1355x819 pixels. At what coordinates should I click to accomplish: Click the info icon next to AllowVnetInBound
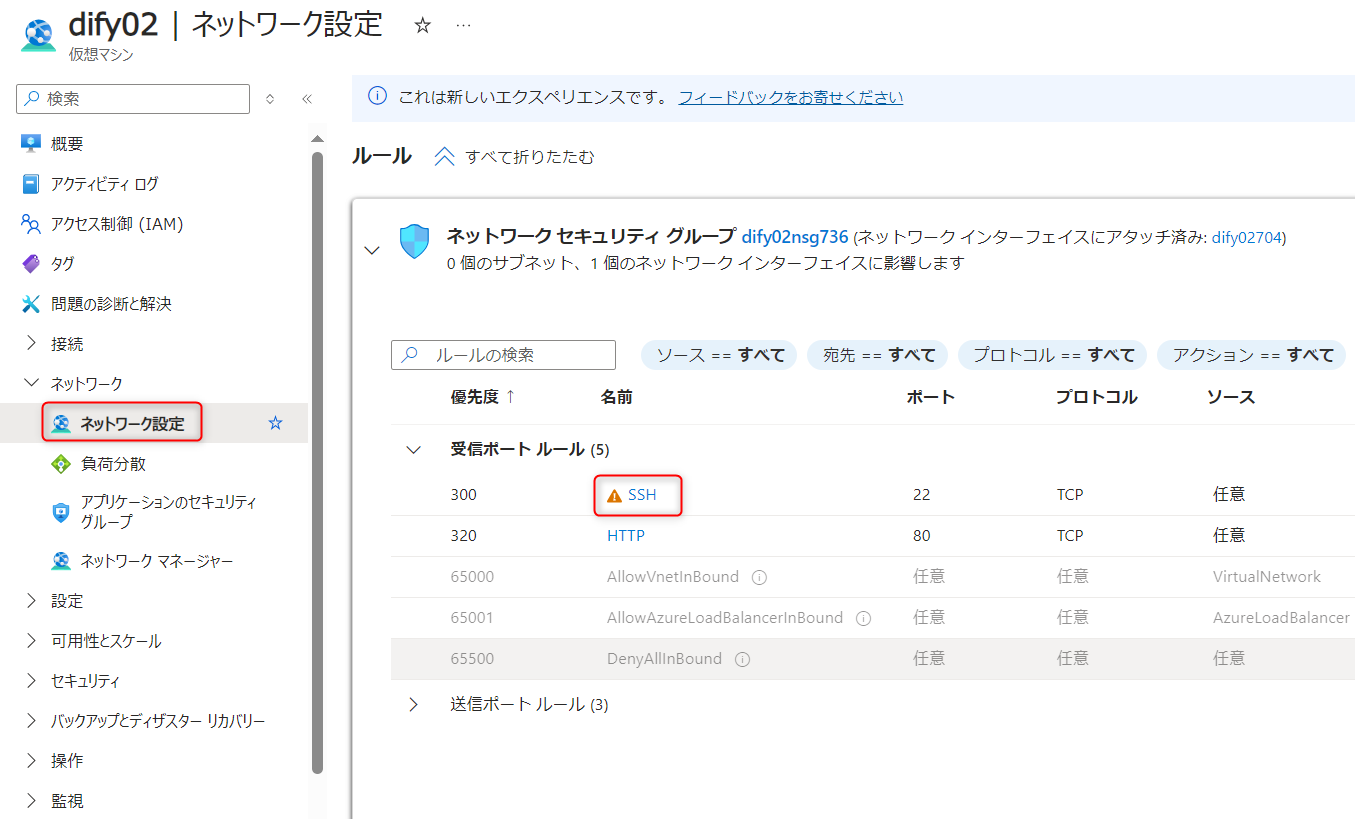[760, 576]
